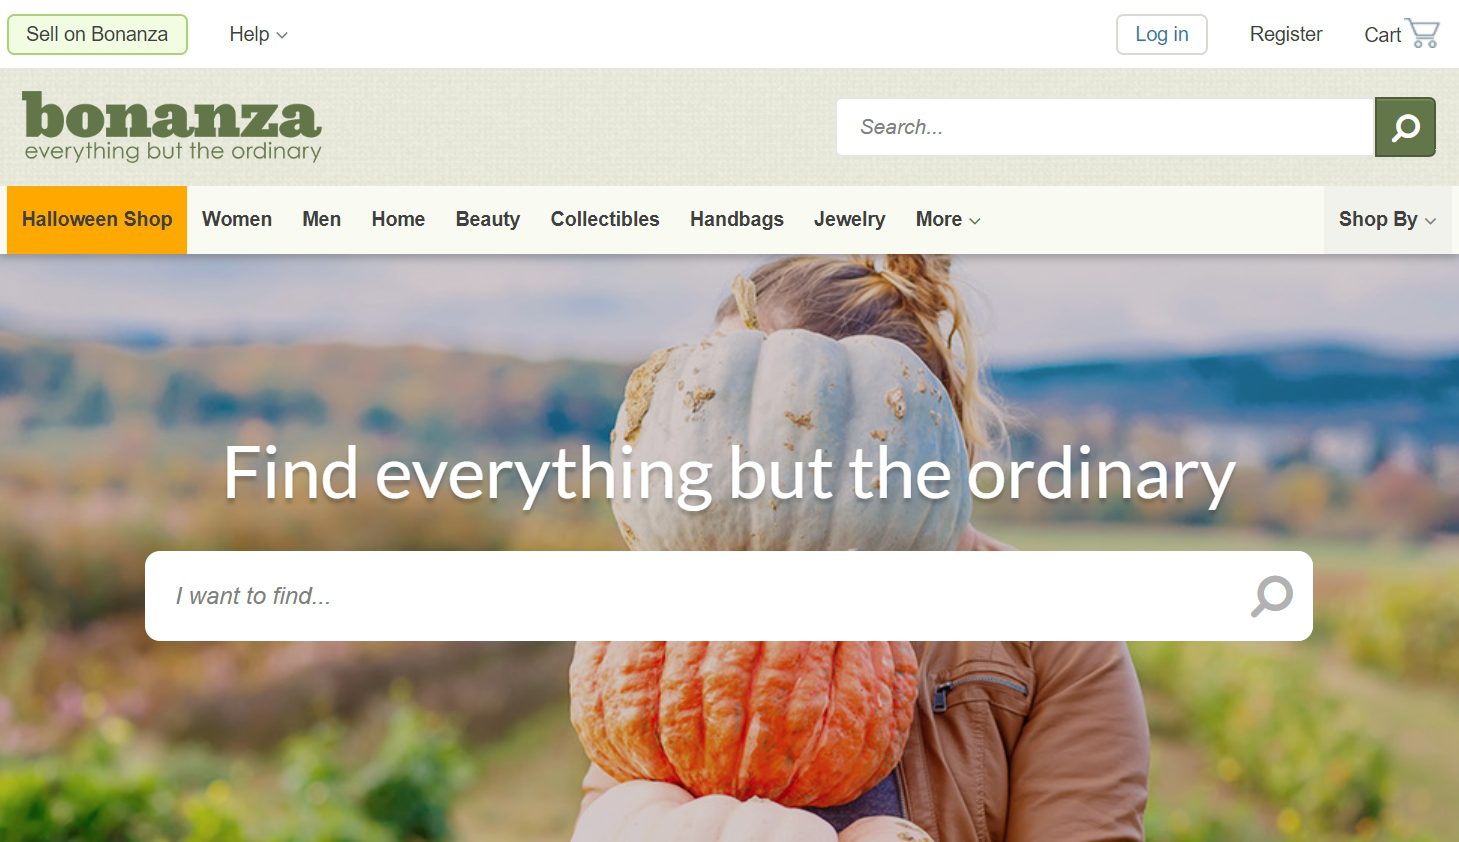Go home via the bonanza logo
This screenshot has height=842, width=1459.
(x=172, y=127)
